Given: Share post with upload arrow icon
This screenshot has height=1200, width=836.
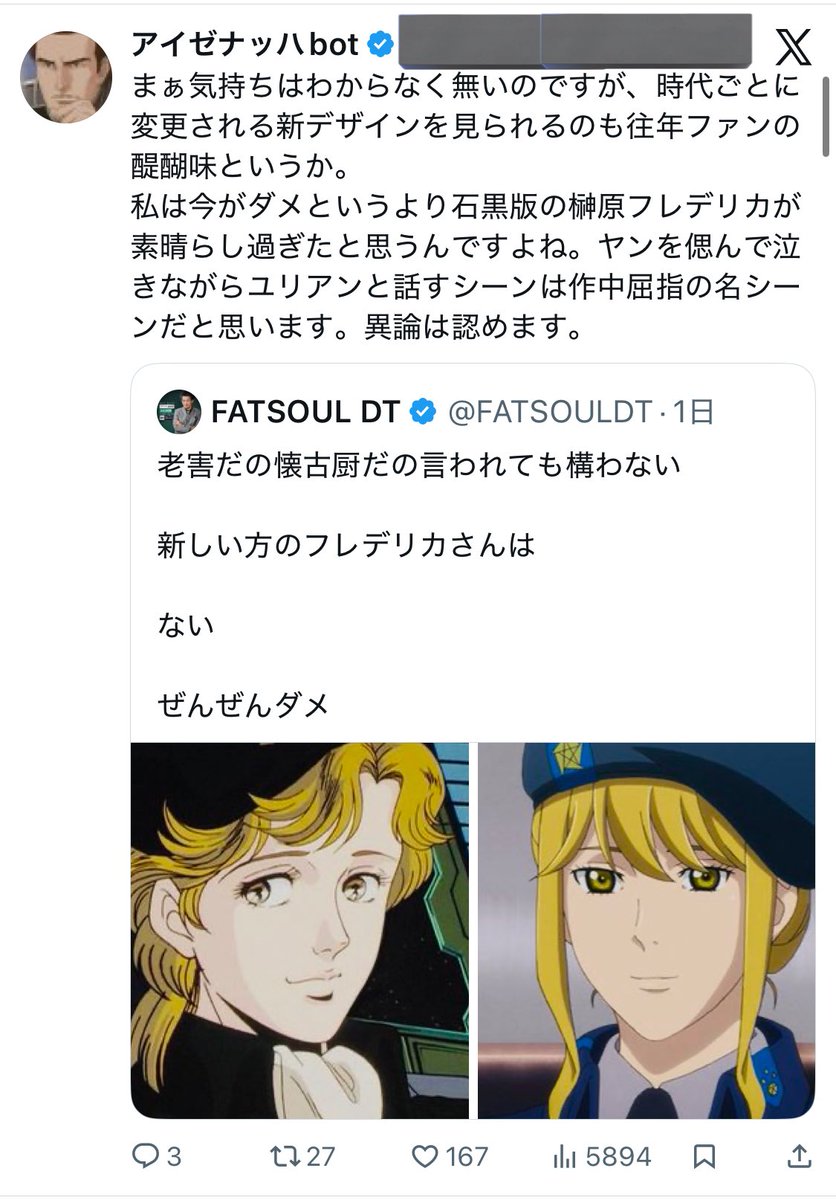Looking at the screenshot, I should (x=800, y=1157).
